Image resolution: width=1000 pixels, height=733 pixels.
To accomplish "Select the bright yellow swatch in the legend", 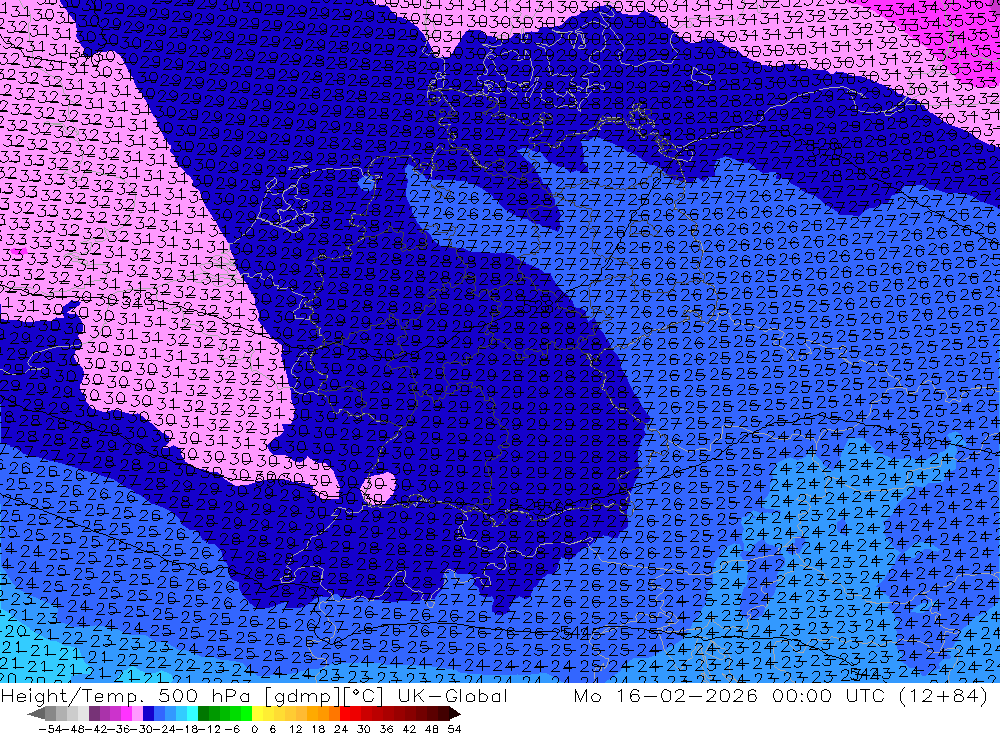I will coord(258,714).
